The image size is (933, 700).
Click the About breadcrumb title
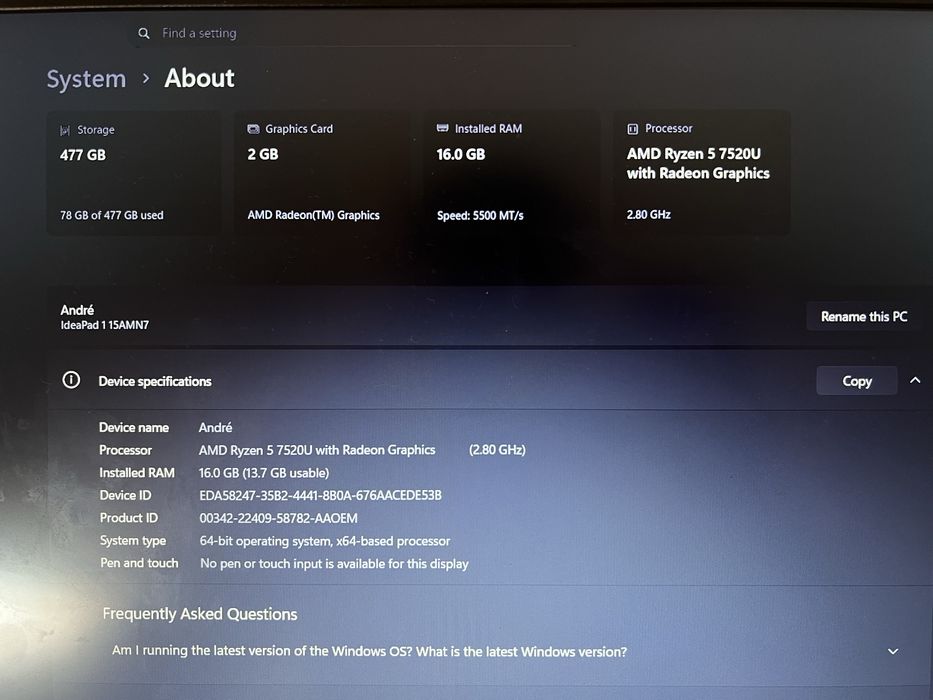[199, 78]
